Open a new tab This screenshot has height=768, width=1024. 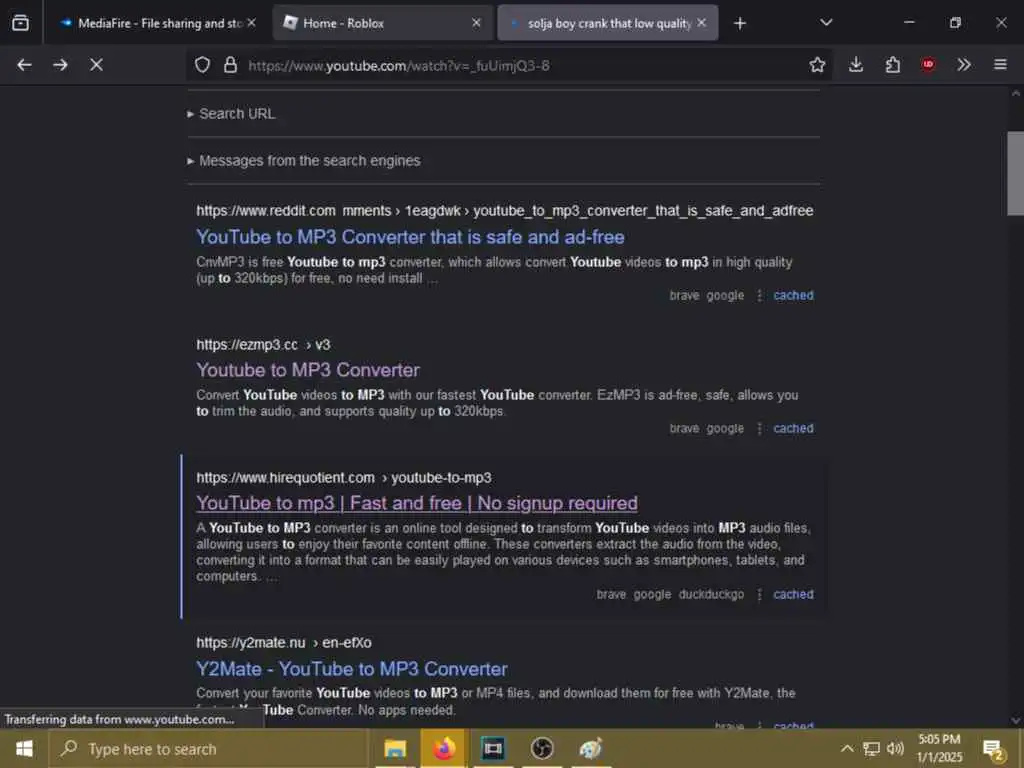(x=739, y=24)
